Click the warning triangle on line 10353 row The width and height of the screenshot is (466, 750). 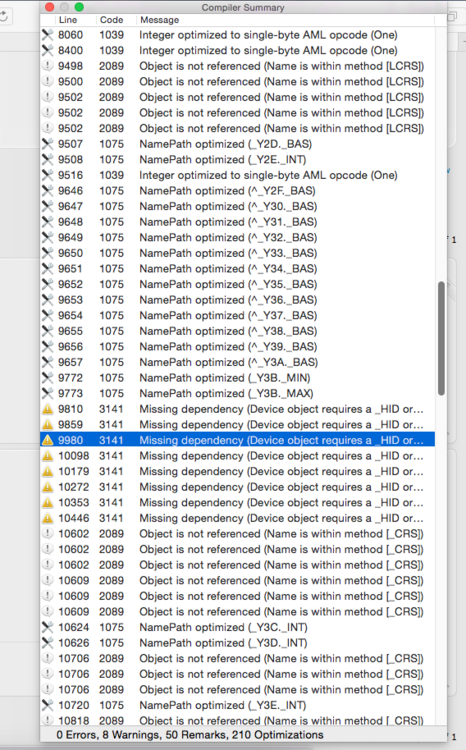click(x=47, y=503)
